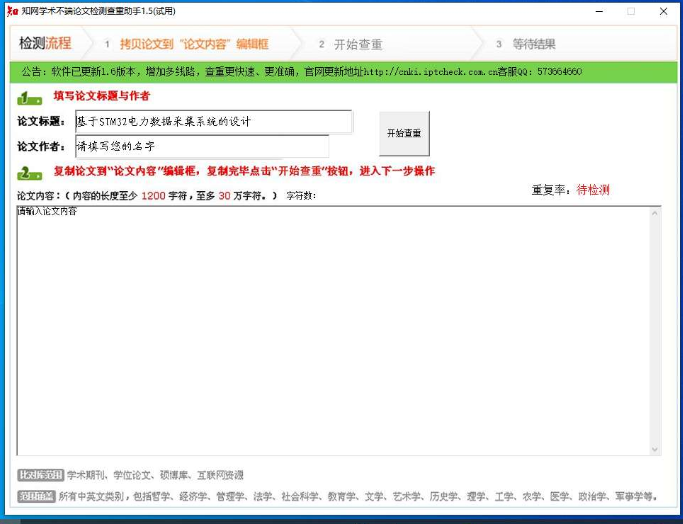The width and height of the screenshot is (683, 524).
Task: Click the green step 2 number icon
Action: pyautogui.click(x=29, y=172)
